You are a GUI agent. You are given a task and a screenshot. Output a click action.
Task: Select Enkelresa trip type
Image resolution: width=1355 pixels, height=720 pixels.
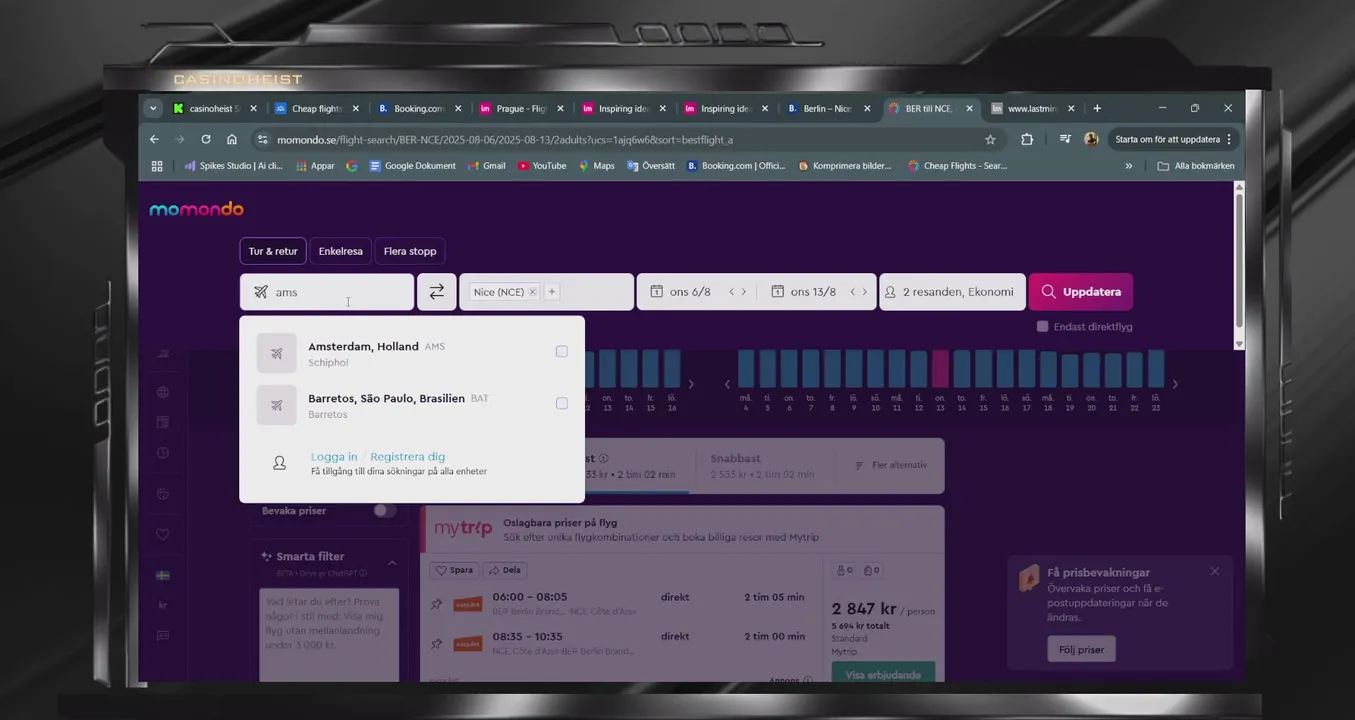(340, 251)
